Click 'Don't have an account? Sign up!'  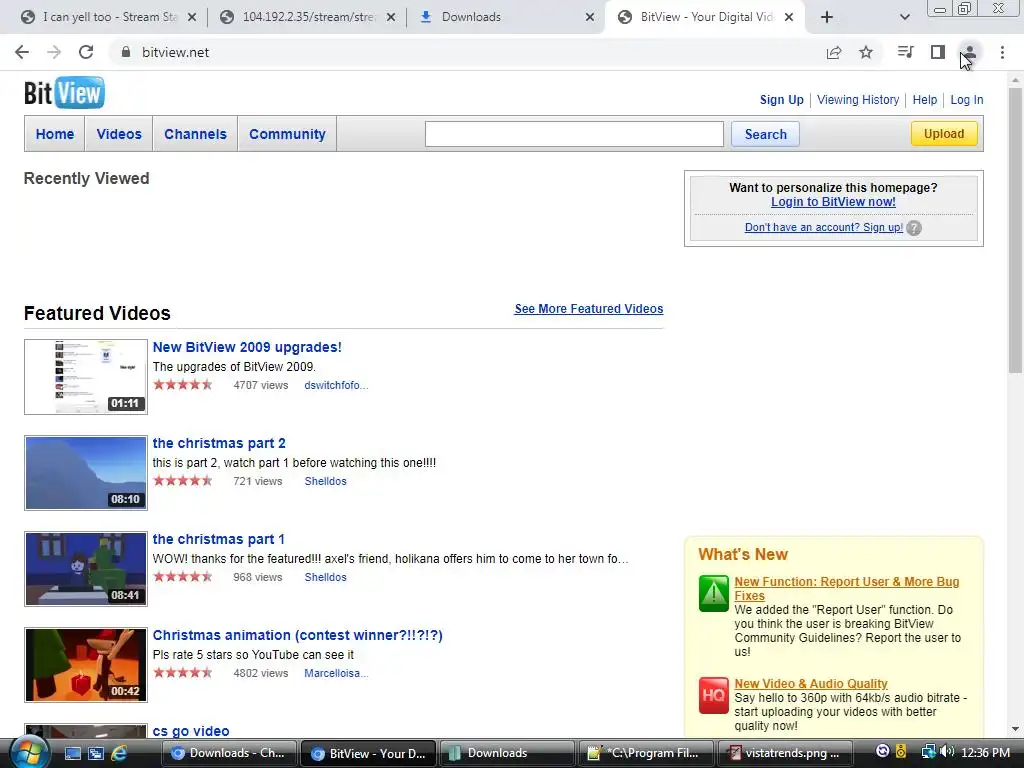tap(824, 227)
